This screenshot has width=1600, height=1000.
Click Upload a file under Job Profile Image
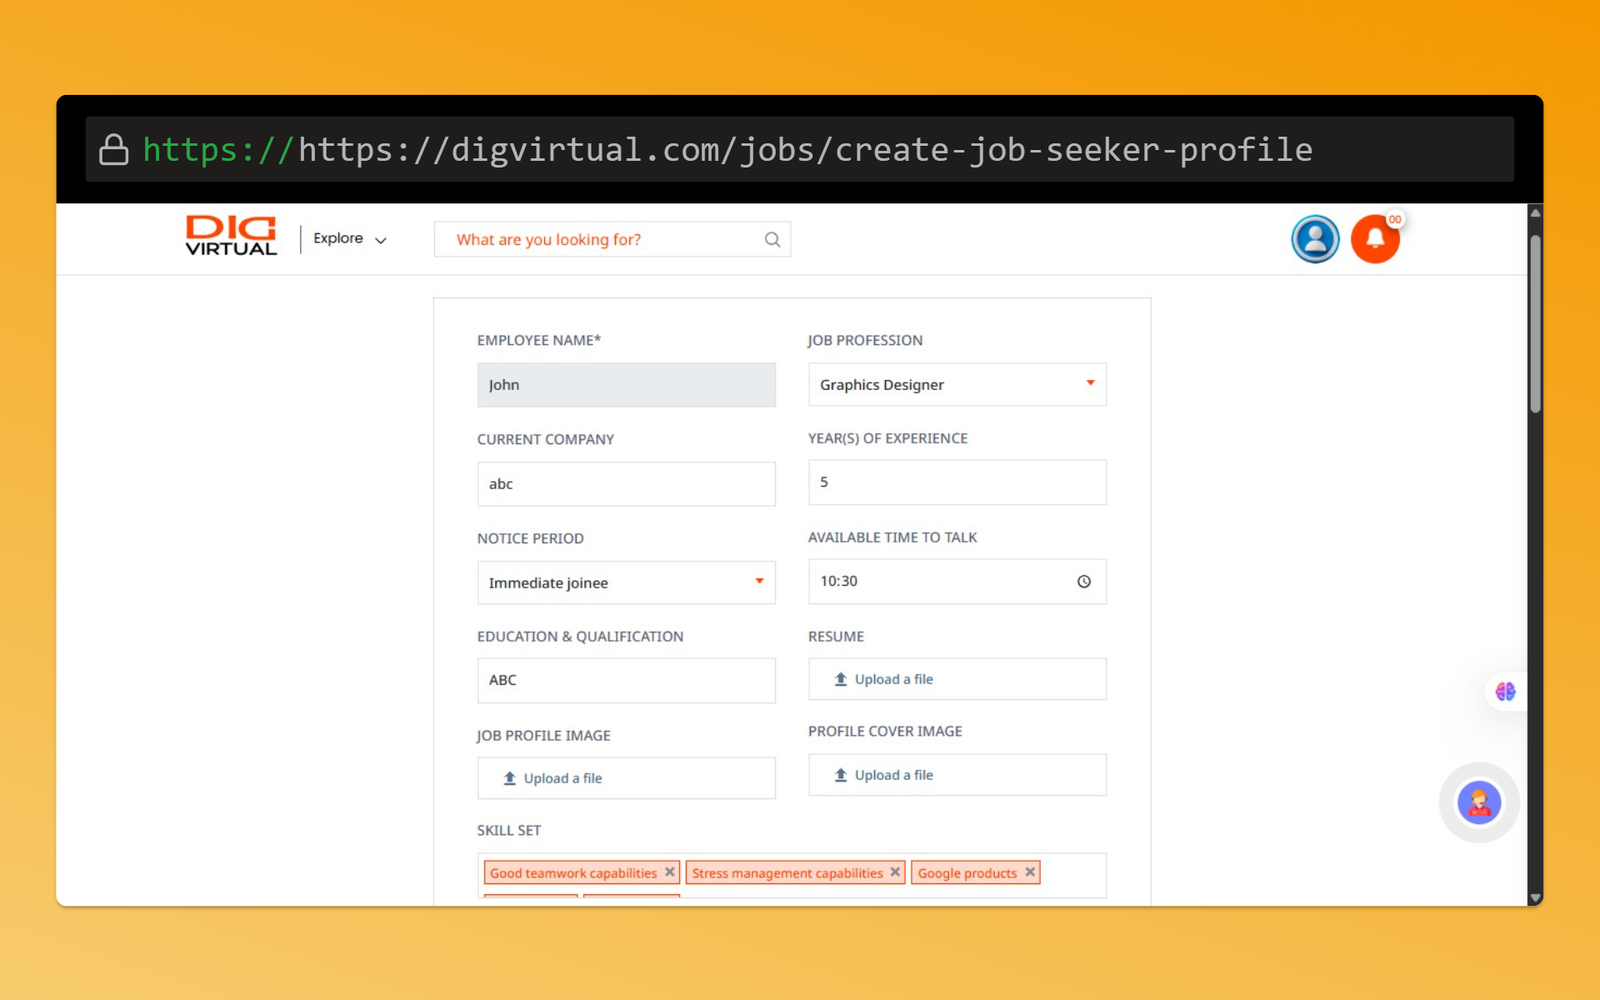tap(626, 778)
